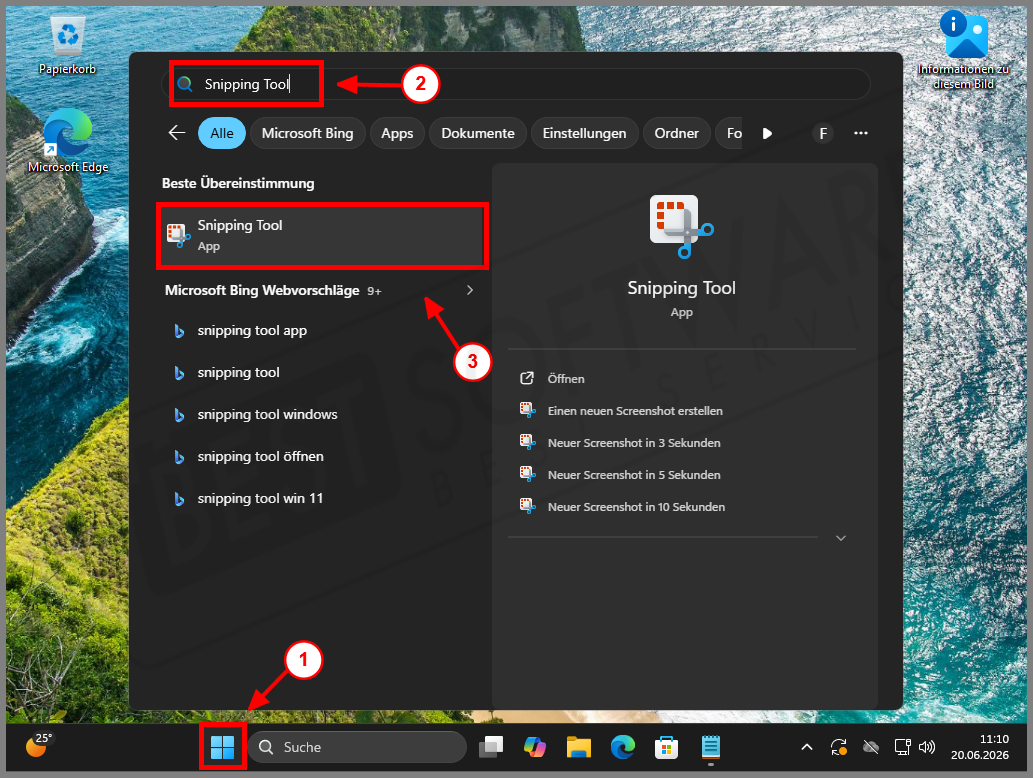This screenshot has height=778, width=1033.
Task: Show more filter tabs arrow
Action: tap(767, 133)
